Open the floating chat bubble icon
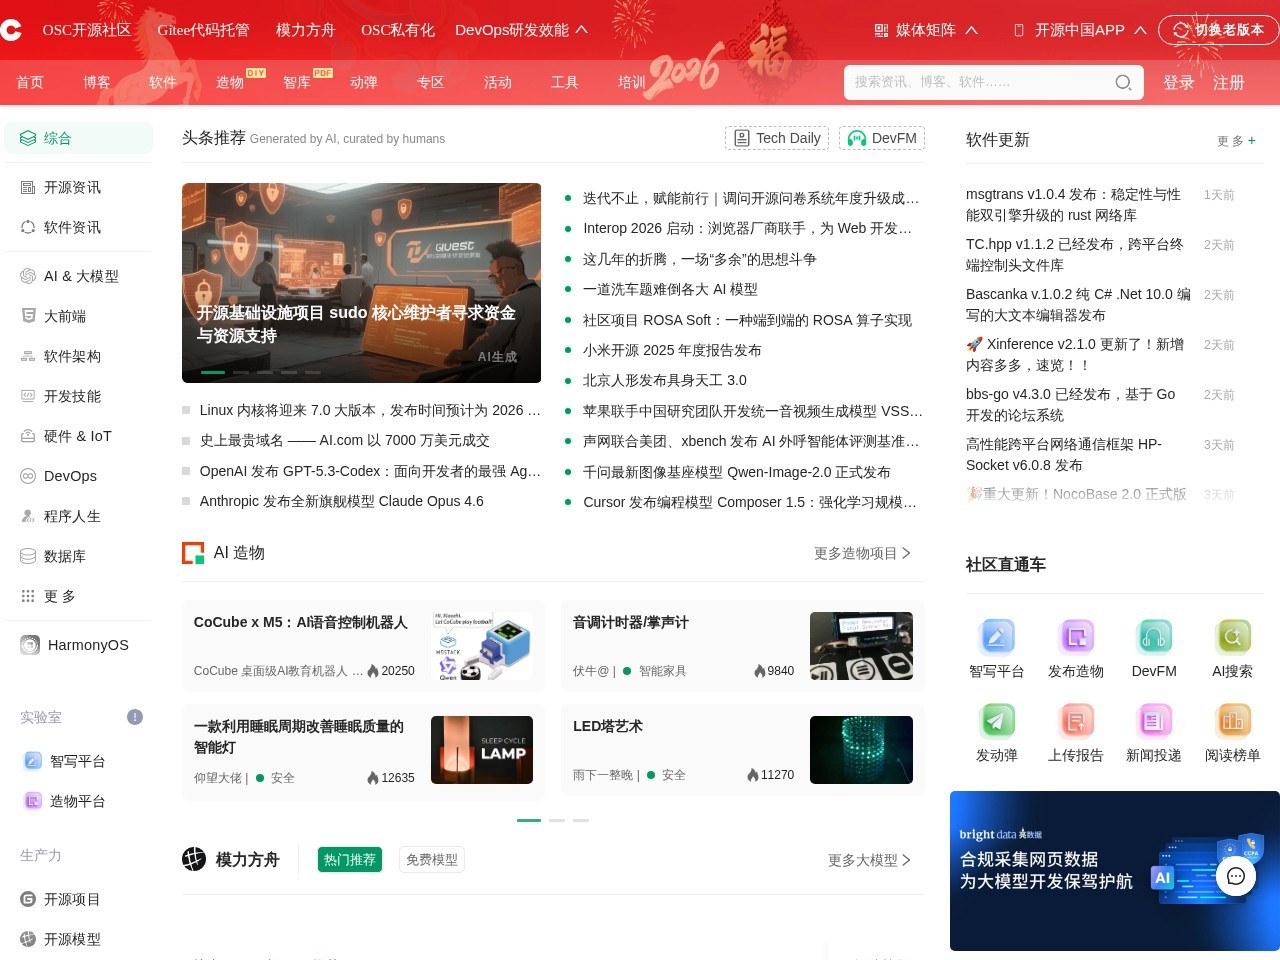The height and width of the screenshot is (960, 1280). pos(1236,876)
